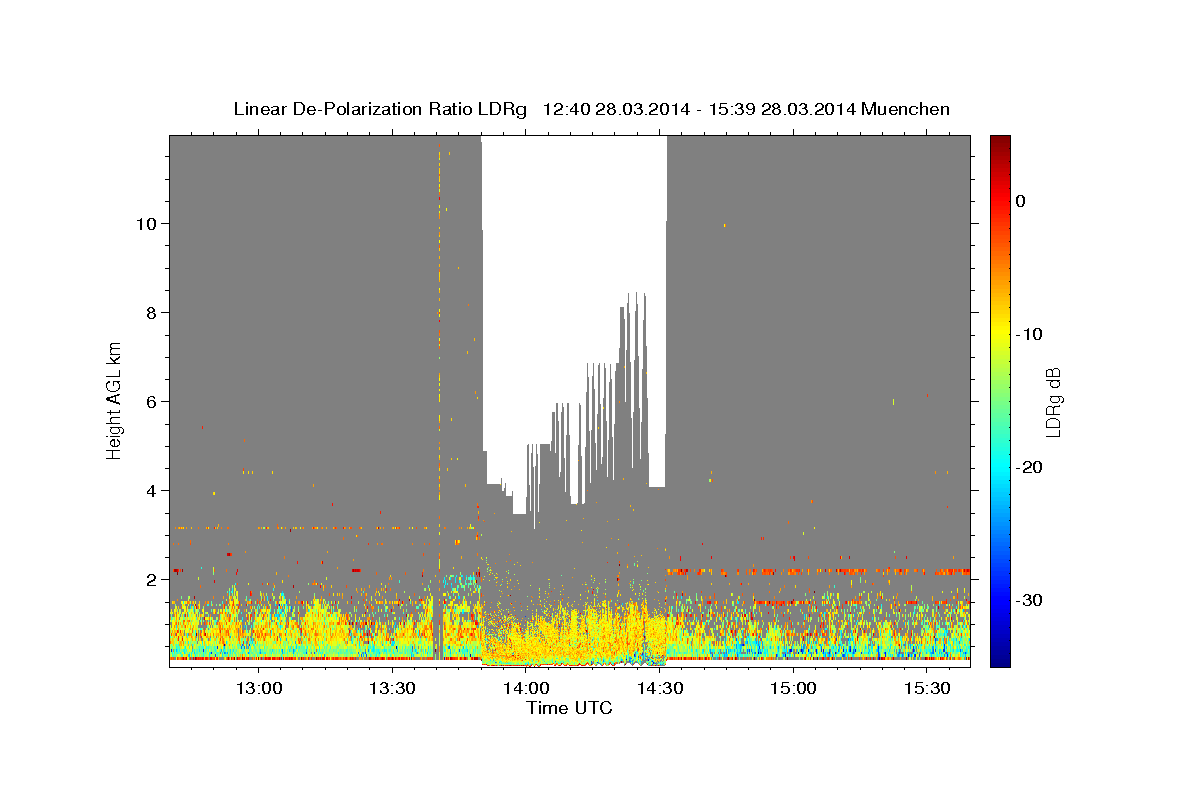Click the colorbar value -20
Image resolution: width=1200 pixels, height=800 pixels.
tap(1031, 467)
